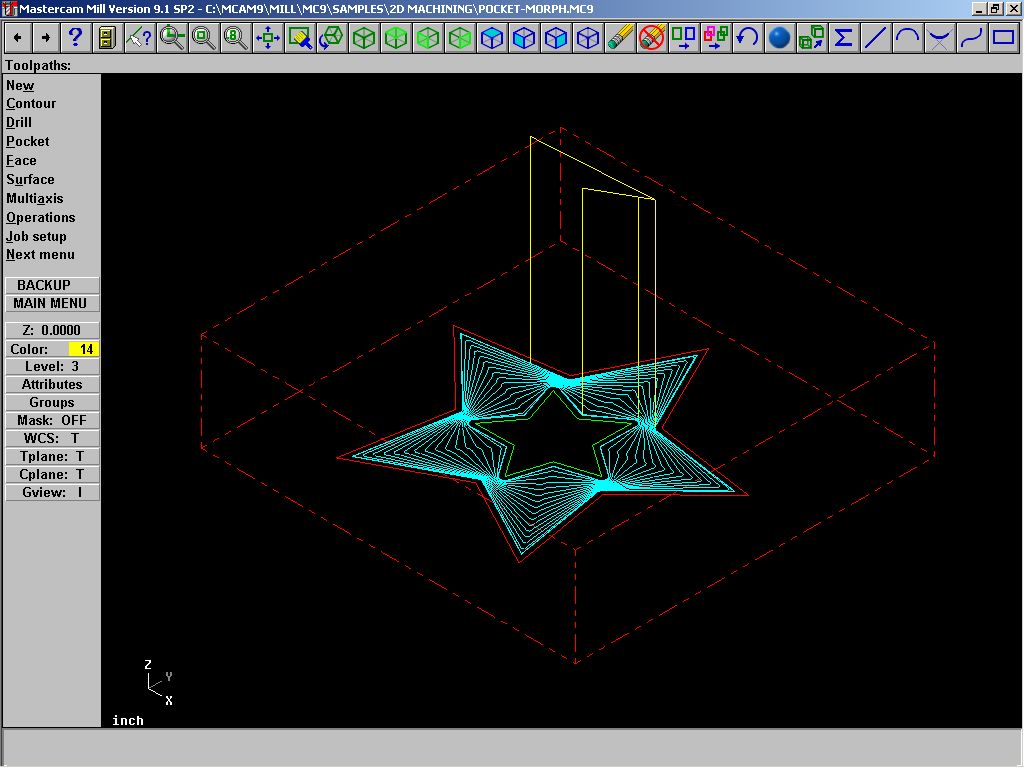The height and width of the screenshot is (768, 1024).
Task: Select the Create line tool
Action: [876, 38]
